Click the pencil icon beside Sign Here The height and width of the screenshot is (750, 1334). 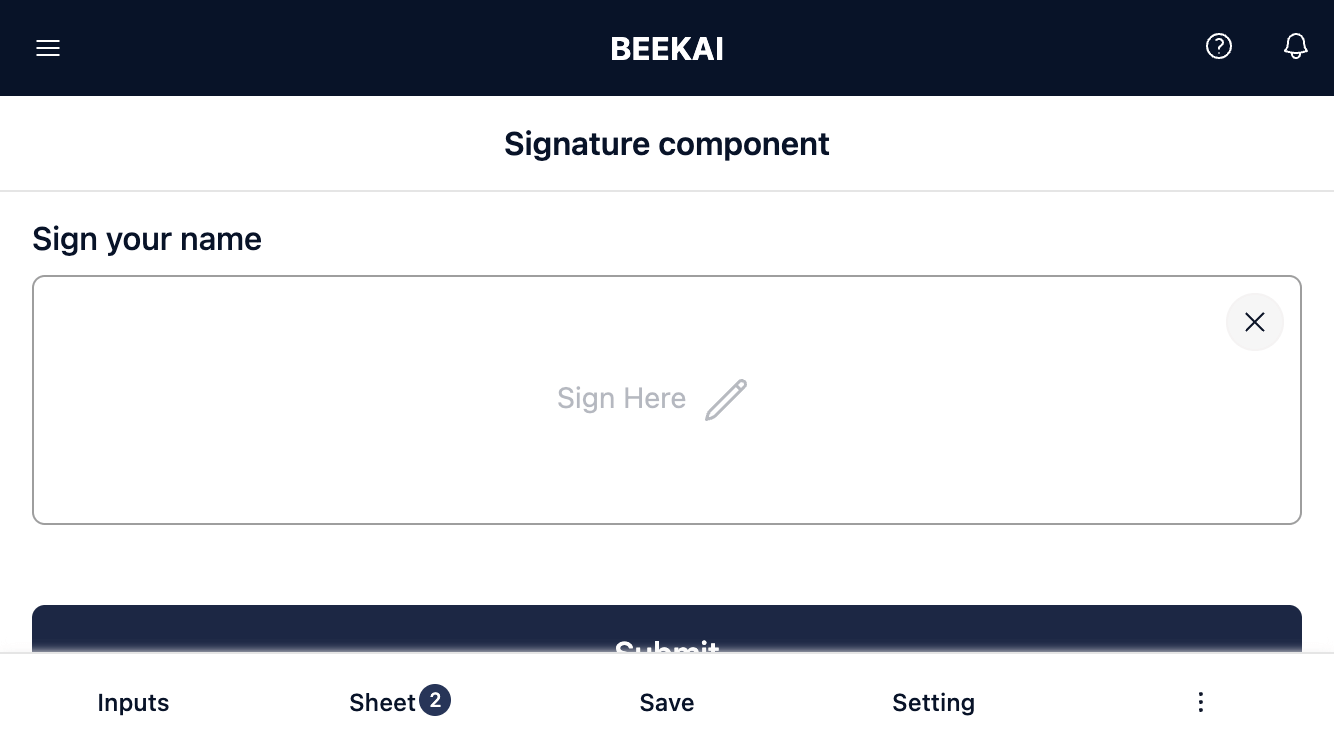point(726,400)
